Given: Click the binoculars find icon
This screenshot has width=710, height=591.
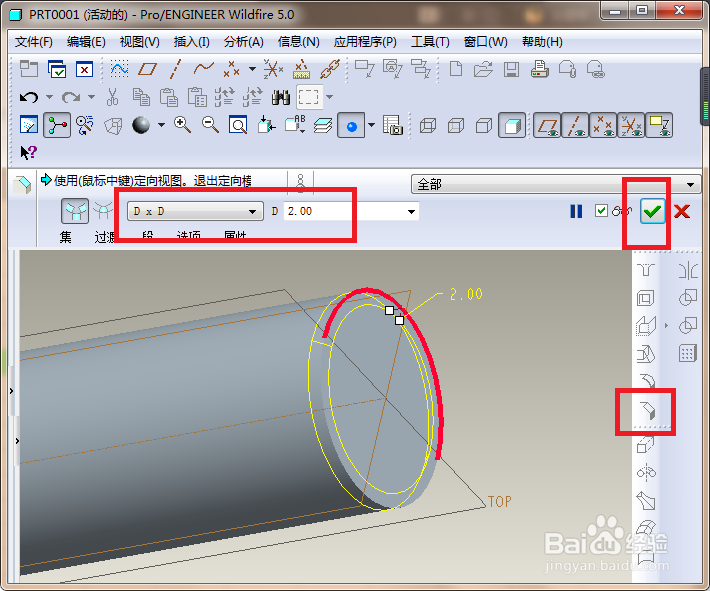Looking at the screenshot, I should [x=281, y=97].
